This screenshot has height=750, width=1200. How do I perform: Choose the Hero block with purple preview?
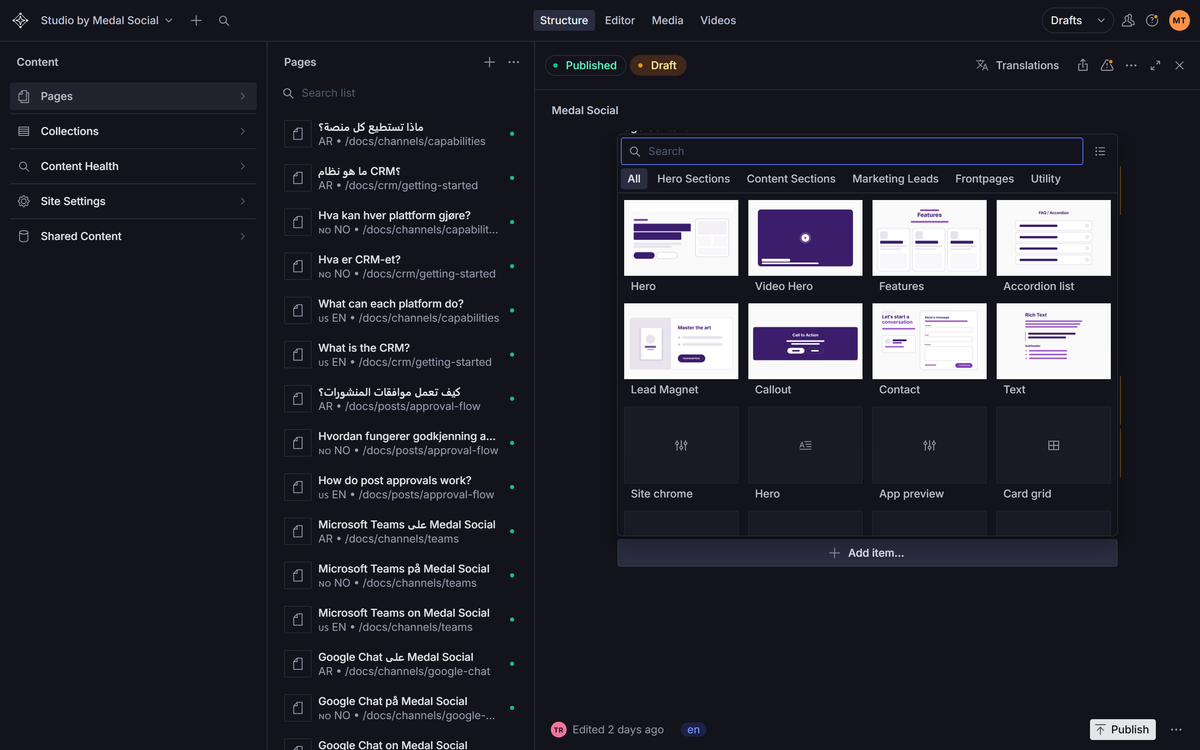(x=681, y=247)
